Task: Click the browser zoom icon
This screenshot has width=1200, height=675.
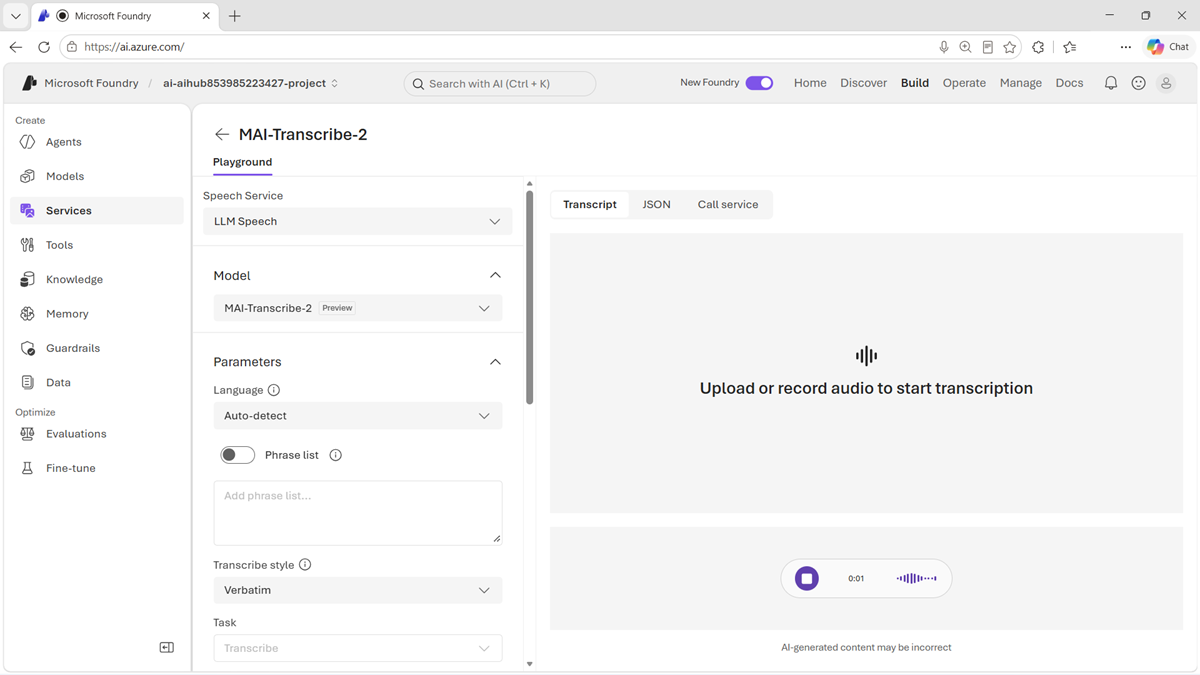Action: coord(966,47)
